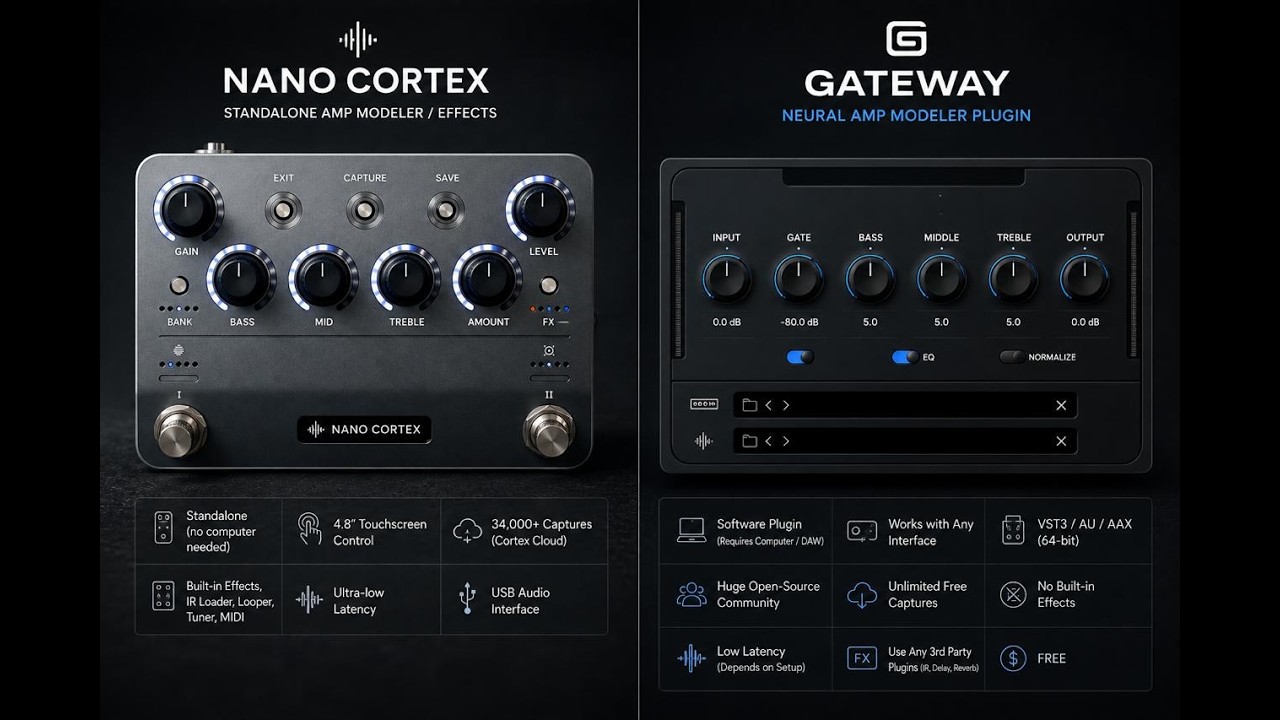Screen dimensions: 1280x720
Task: Click Gateway's amp model file path field
Action: pos(906,405)
